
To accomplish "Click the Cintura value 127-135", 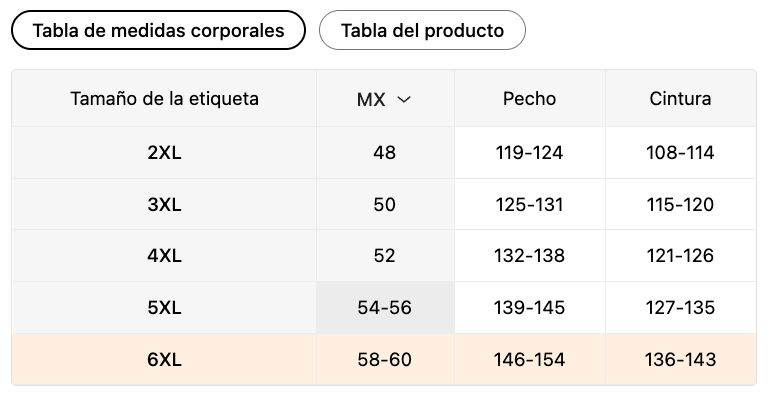I will click(681, 308).
